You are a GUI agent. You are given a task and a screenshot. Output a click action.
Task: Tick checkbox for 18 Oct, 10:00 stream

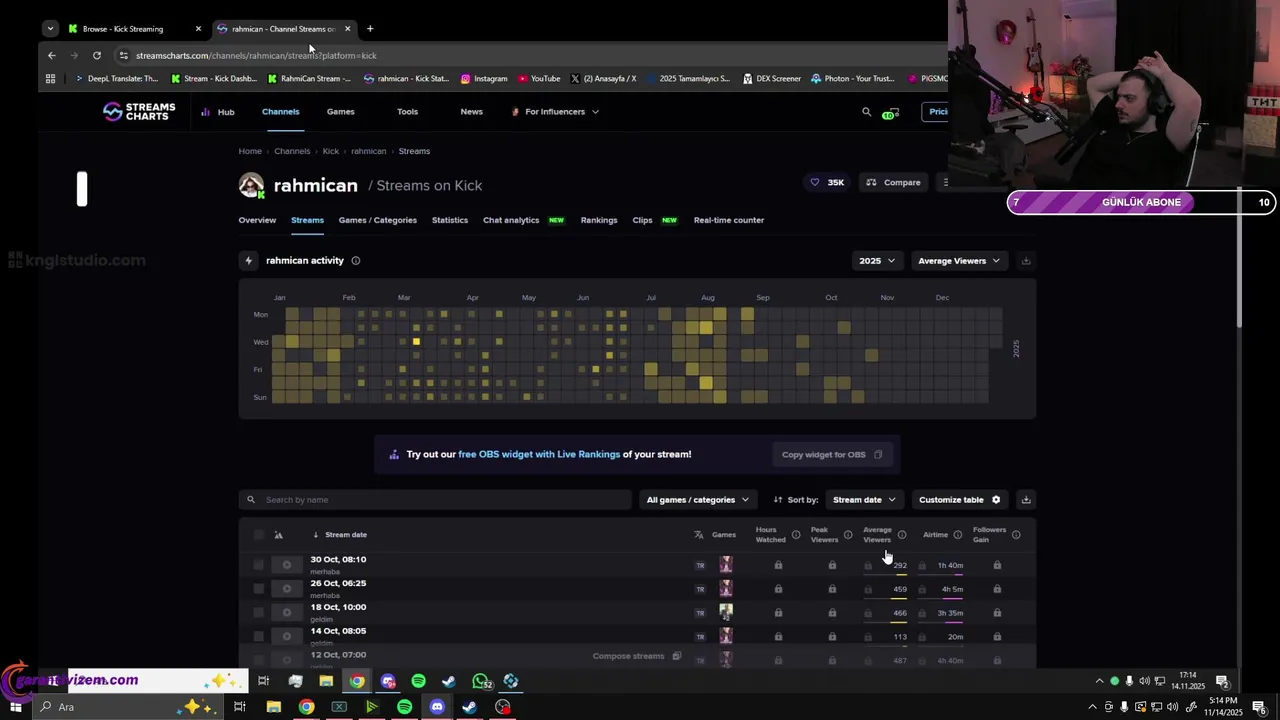click(258, 613)
